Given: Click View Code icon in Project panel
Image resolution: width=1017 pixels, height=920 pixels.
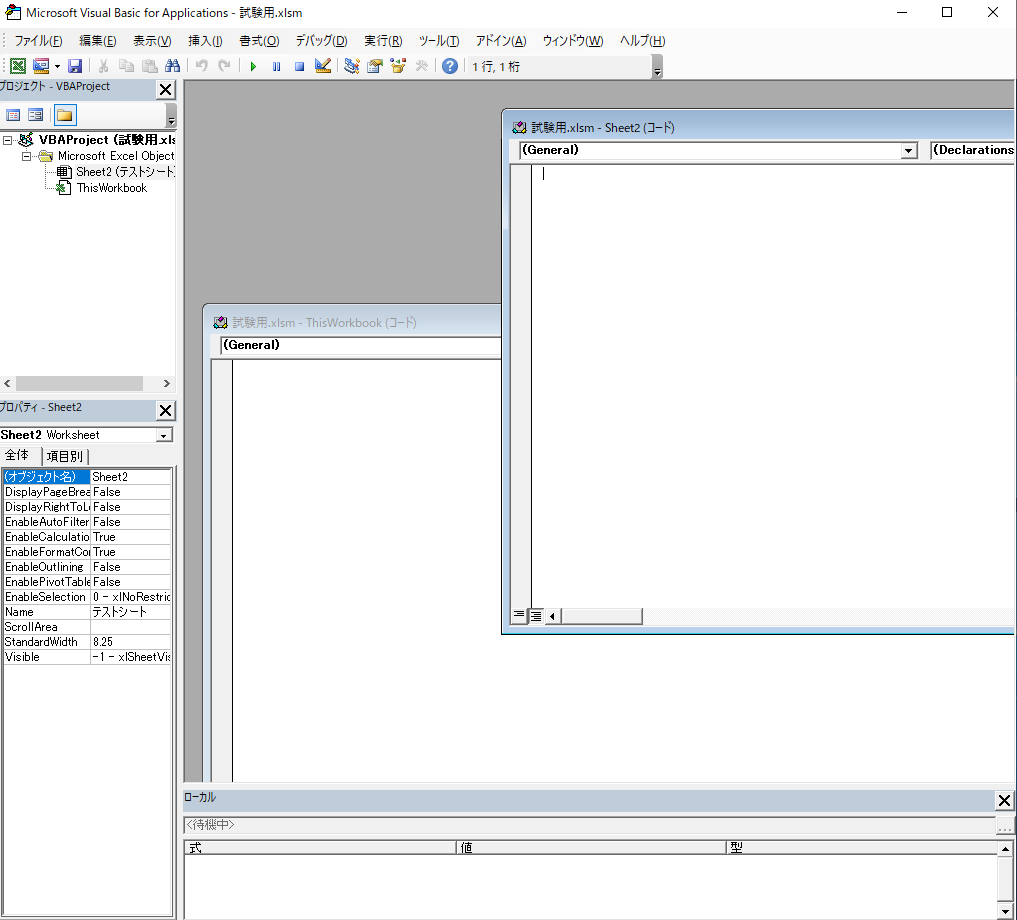Looking at the screenshot, I should pos(13,115).
